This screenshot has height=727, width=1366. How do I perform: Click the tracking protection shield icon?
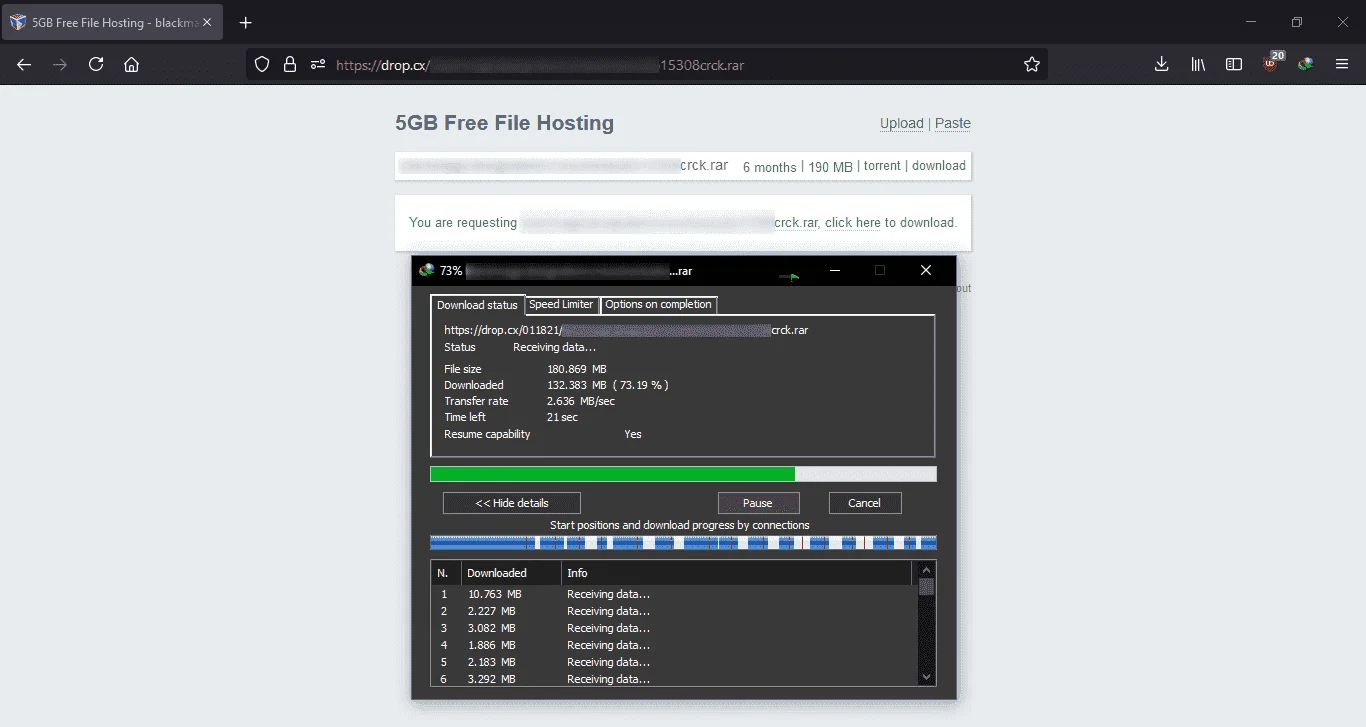point(262,65)
